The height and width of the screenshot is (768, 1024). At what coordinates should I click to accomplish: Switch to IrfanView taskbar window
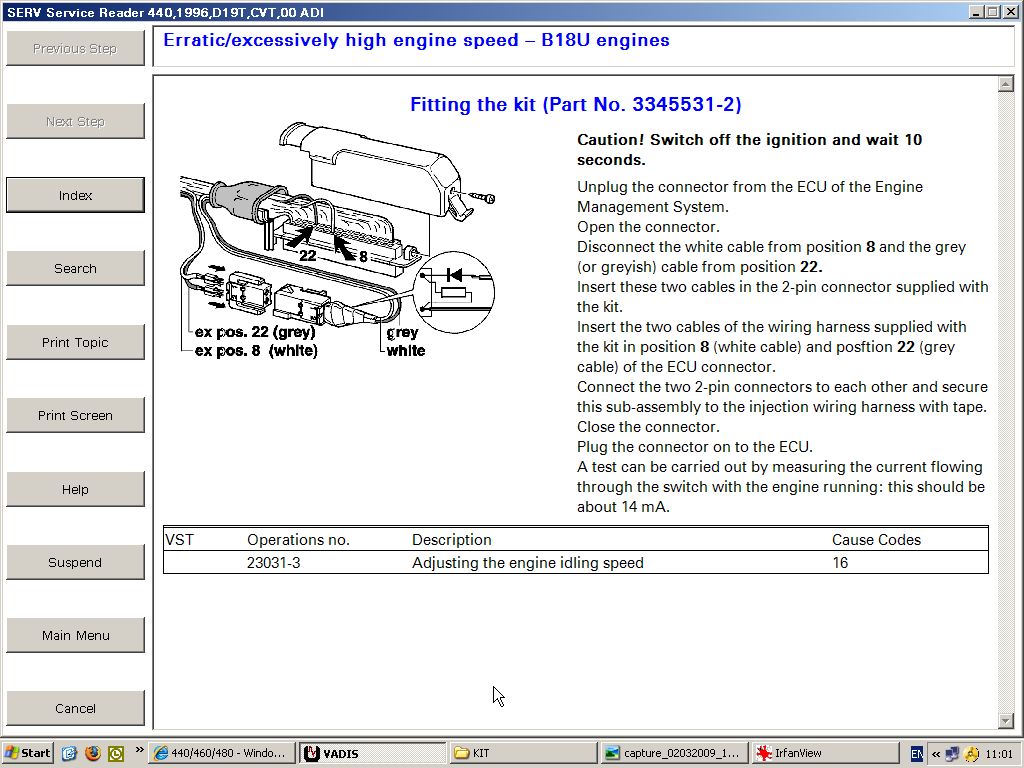click(825, 753)
